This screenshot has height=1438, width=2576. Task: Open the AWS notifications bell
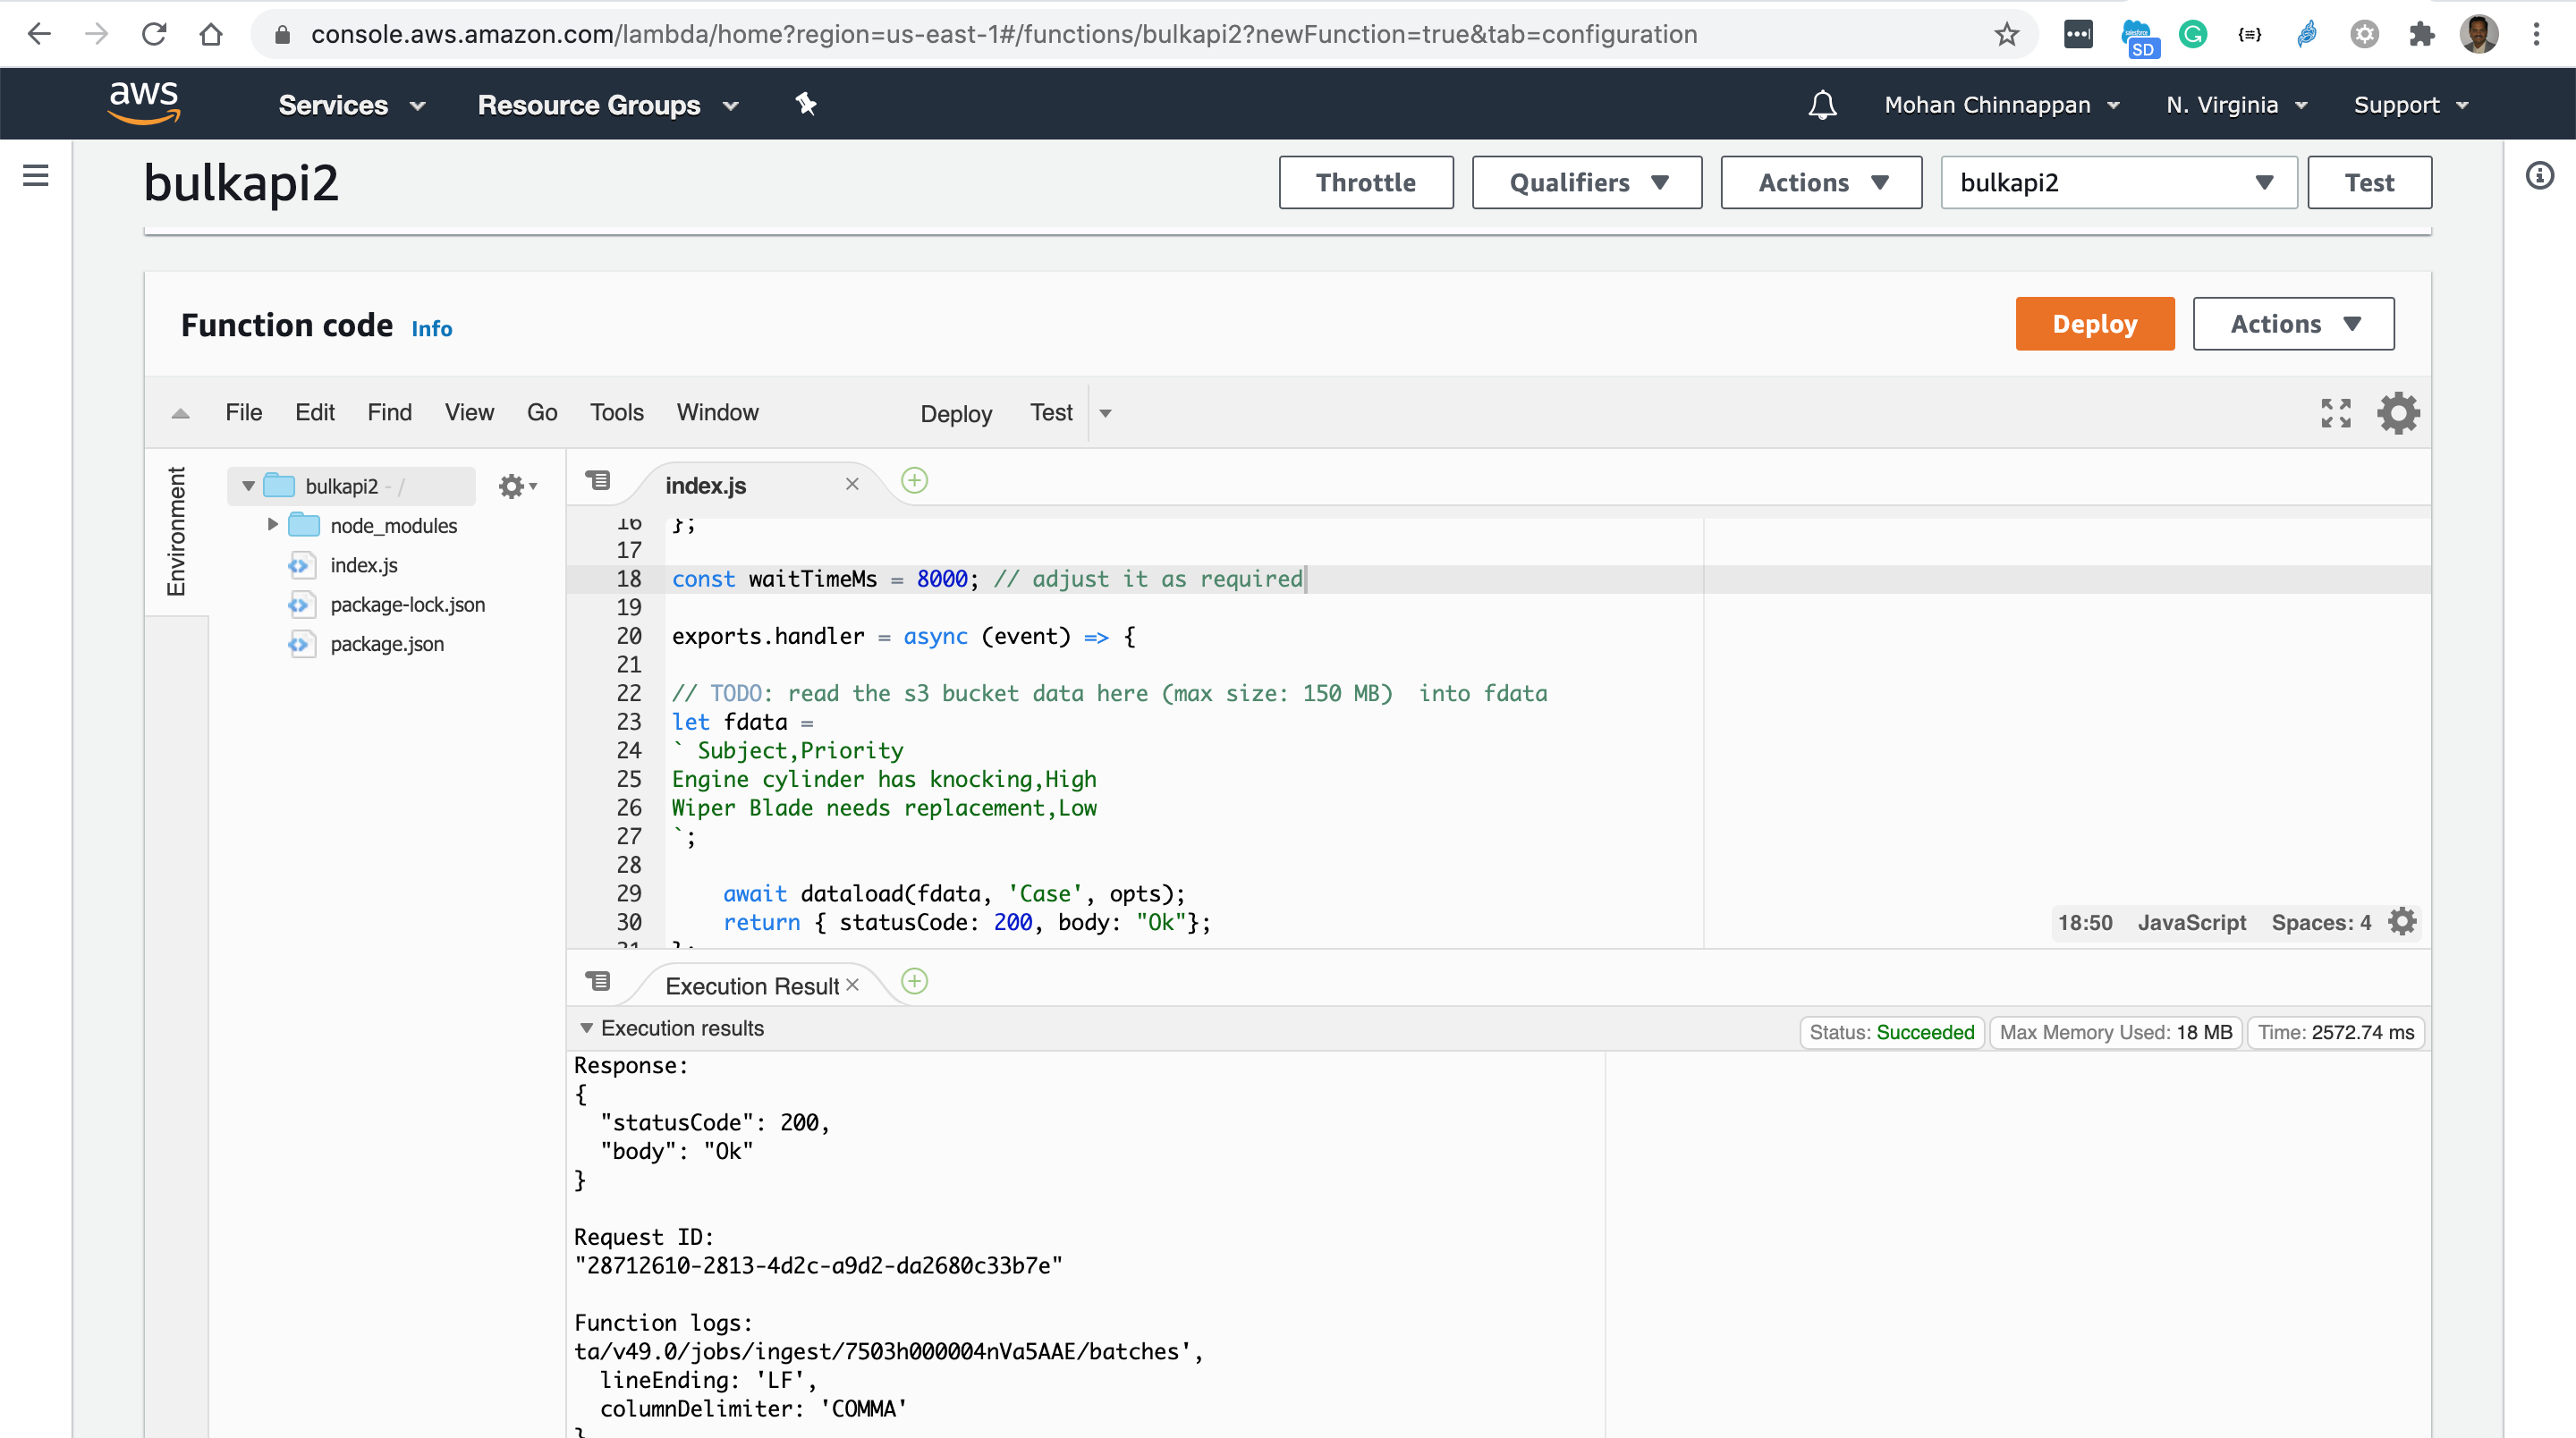[1822, 104]
